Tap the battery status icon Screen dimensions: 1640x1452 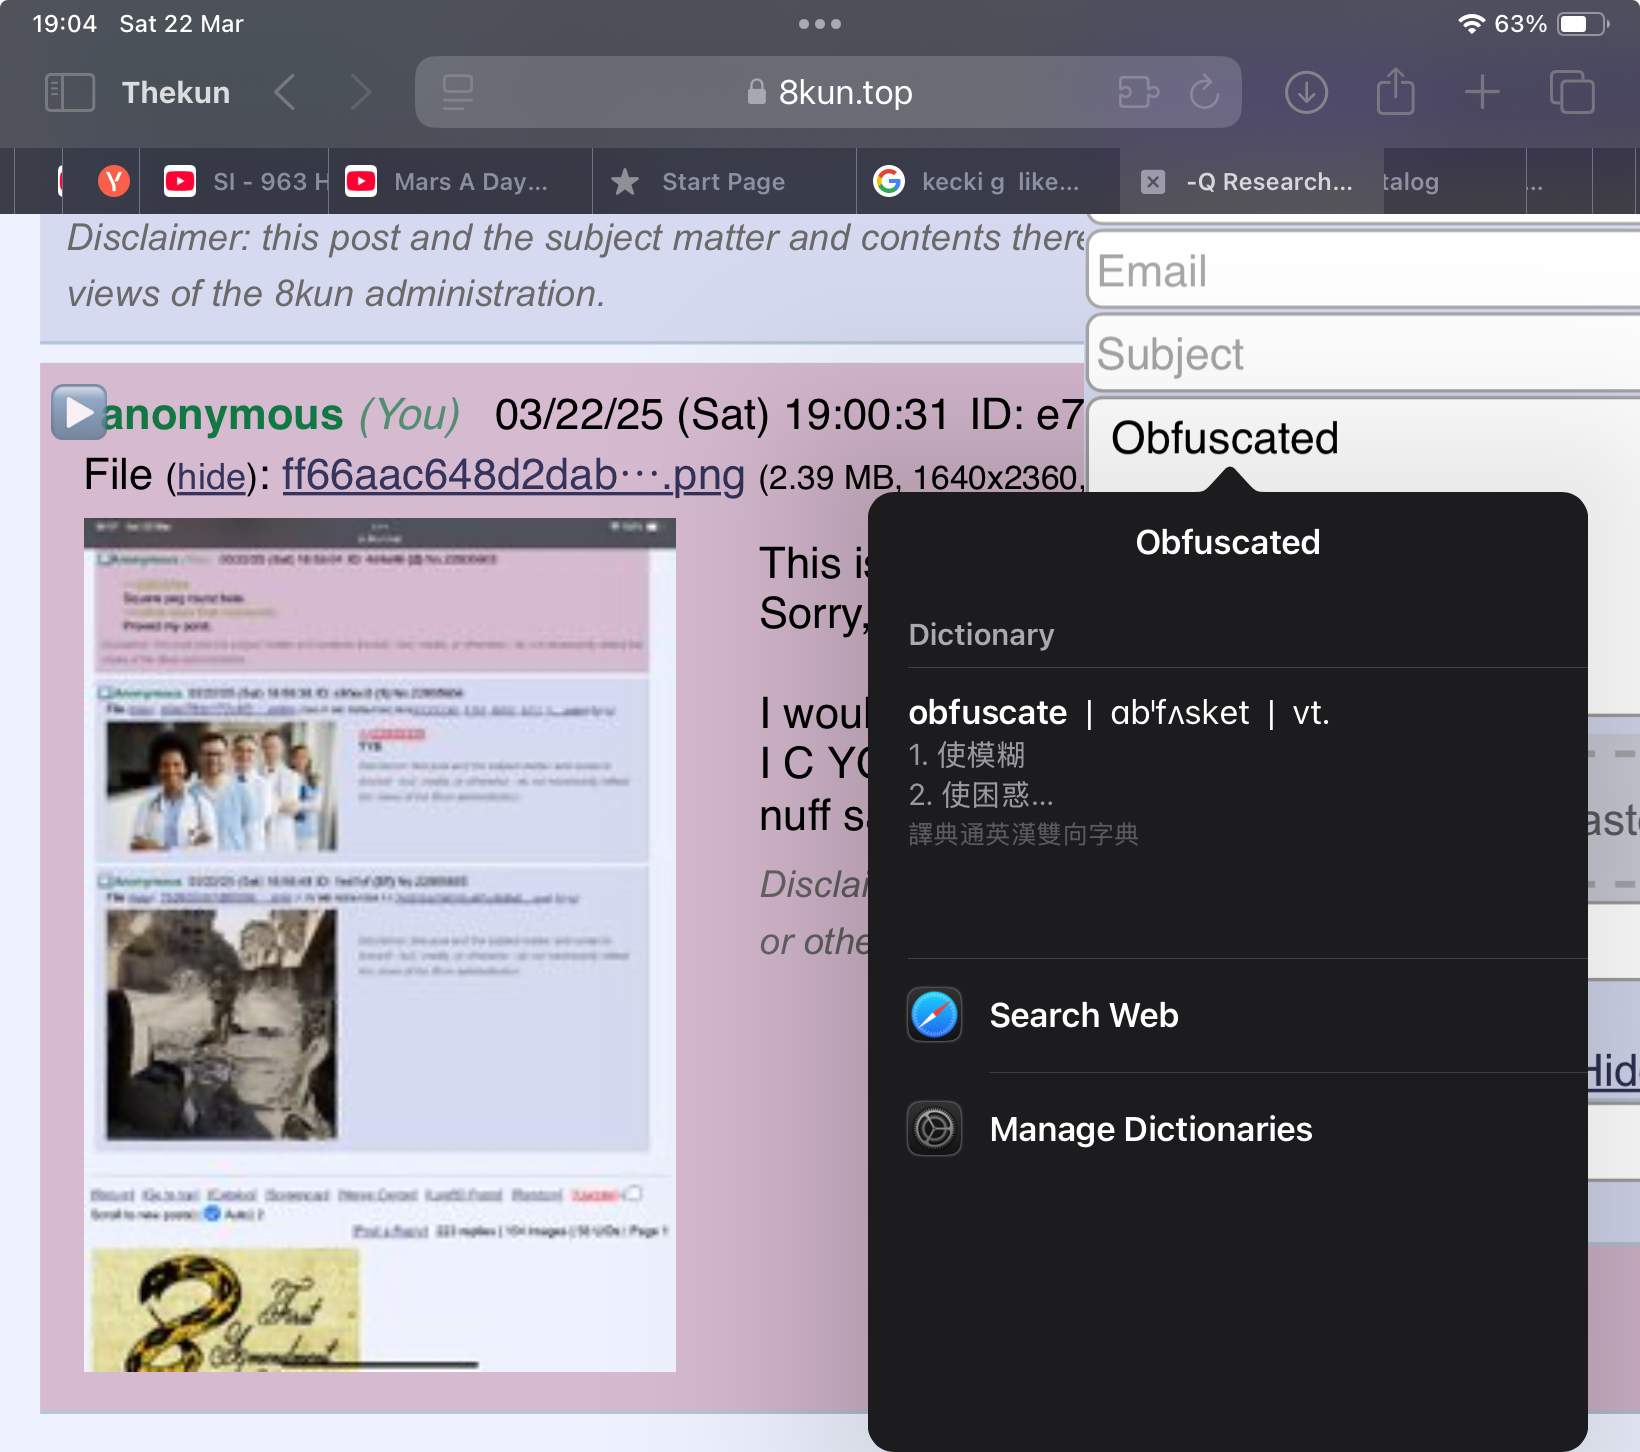pos(1583,24)
